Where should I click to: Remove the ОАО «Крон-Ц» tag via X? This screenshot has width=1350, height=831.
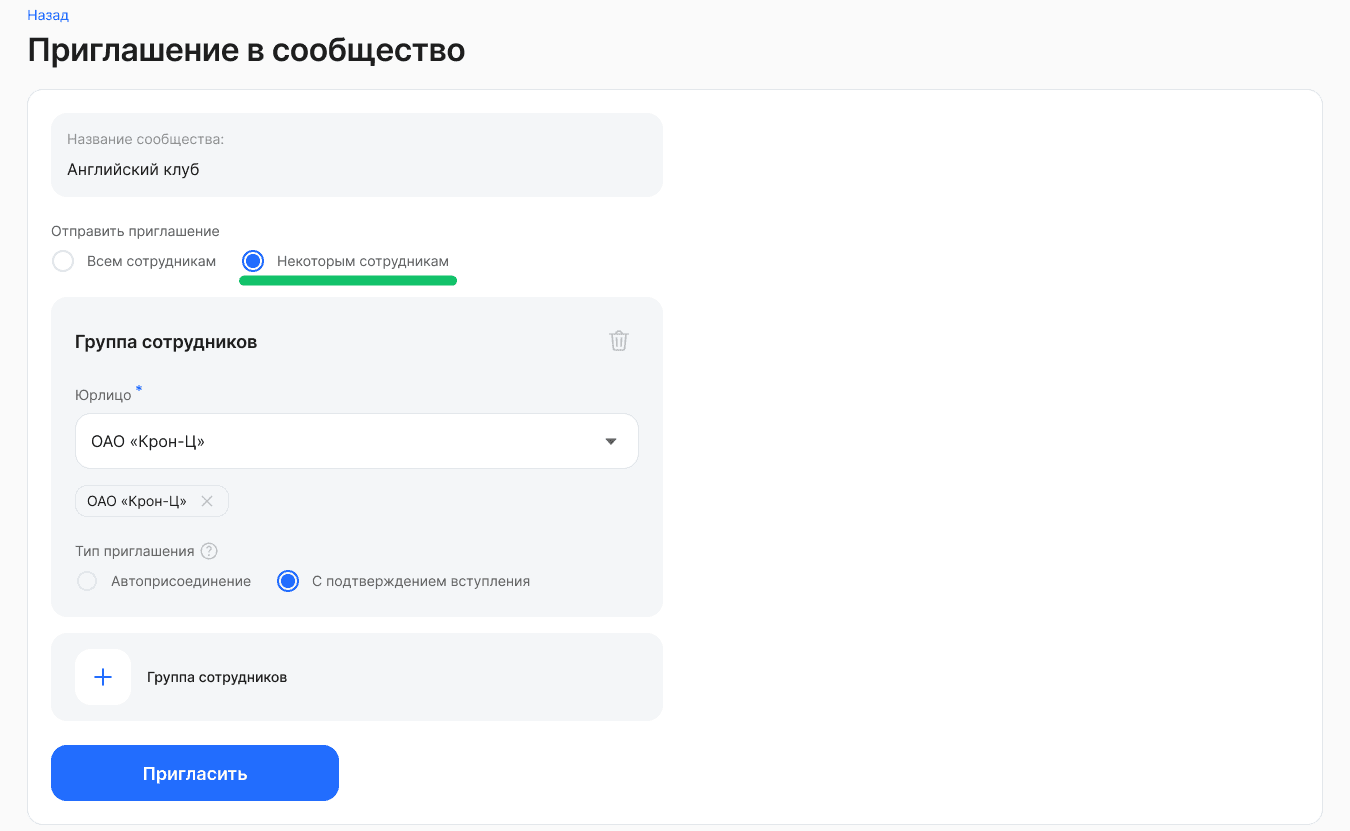pos(207,501)
